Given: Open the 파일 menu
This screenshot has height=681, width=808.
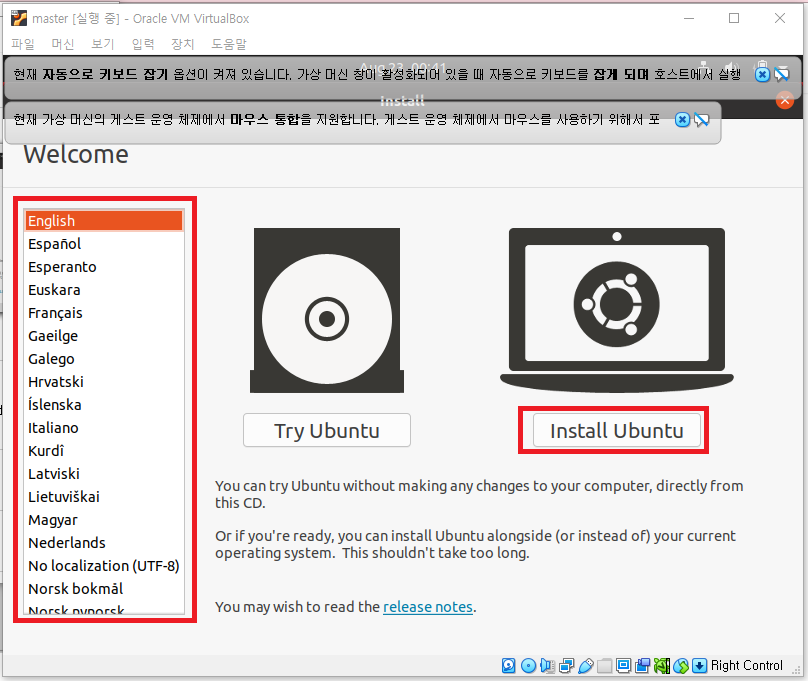Looking at the screenshot, I should [23, 44].
